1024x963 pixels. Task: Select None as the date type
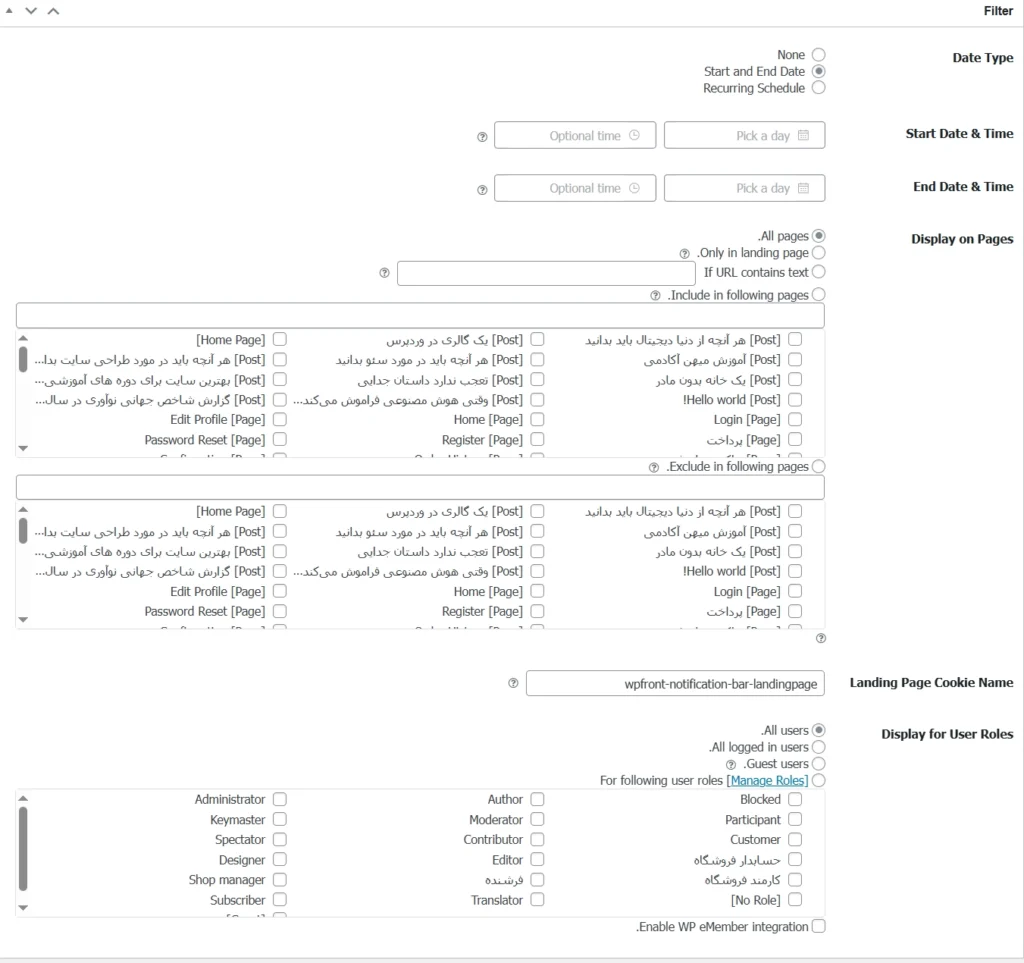click(x=819, y=55)
